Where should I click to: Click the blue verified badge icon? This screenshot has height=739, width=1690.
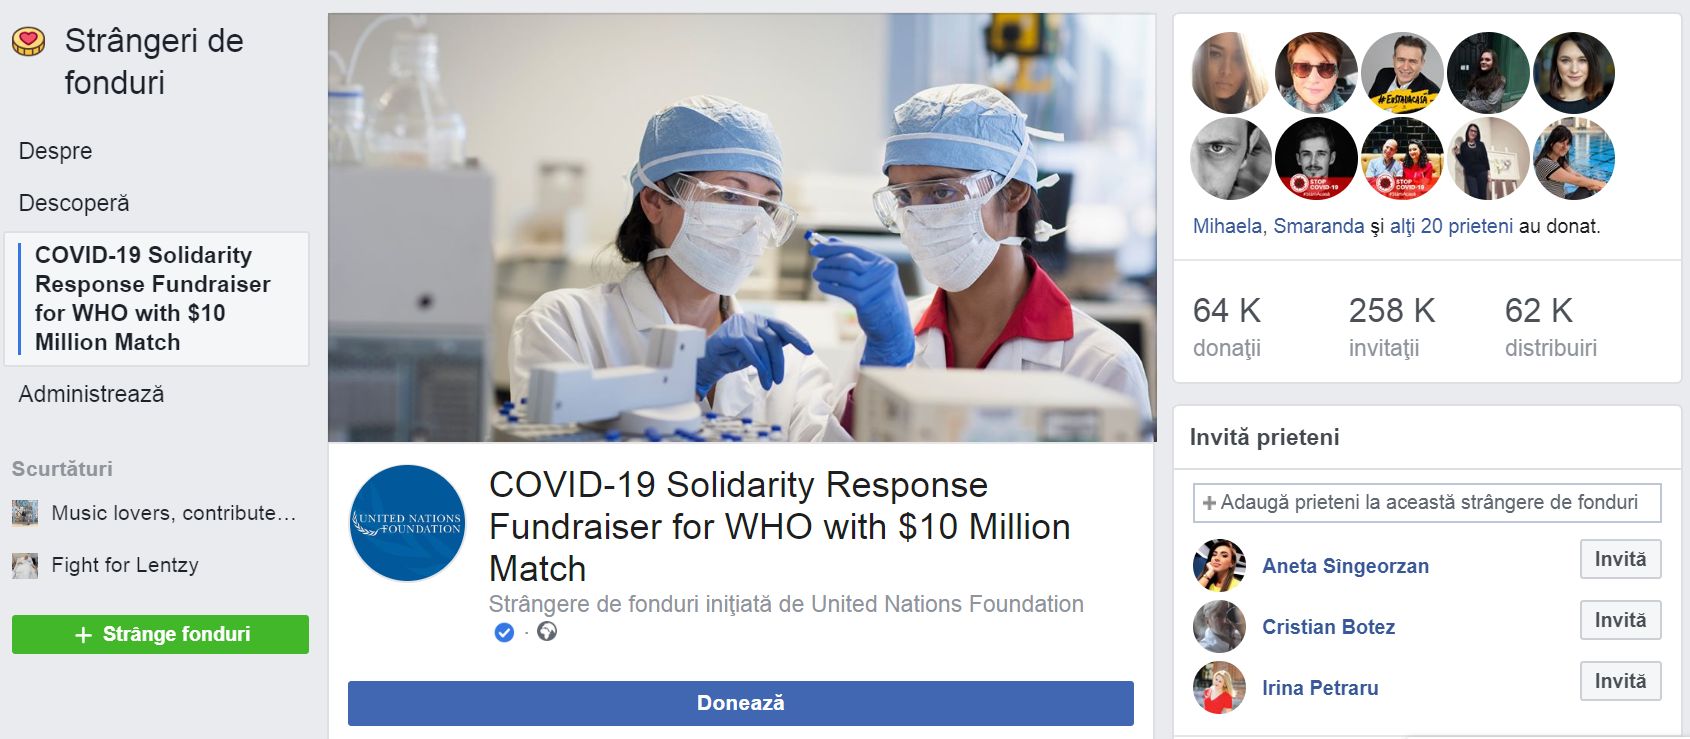click(504, 632)
